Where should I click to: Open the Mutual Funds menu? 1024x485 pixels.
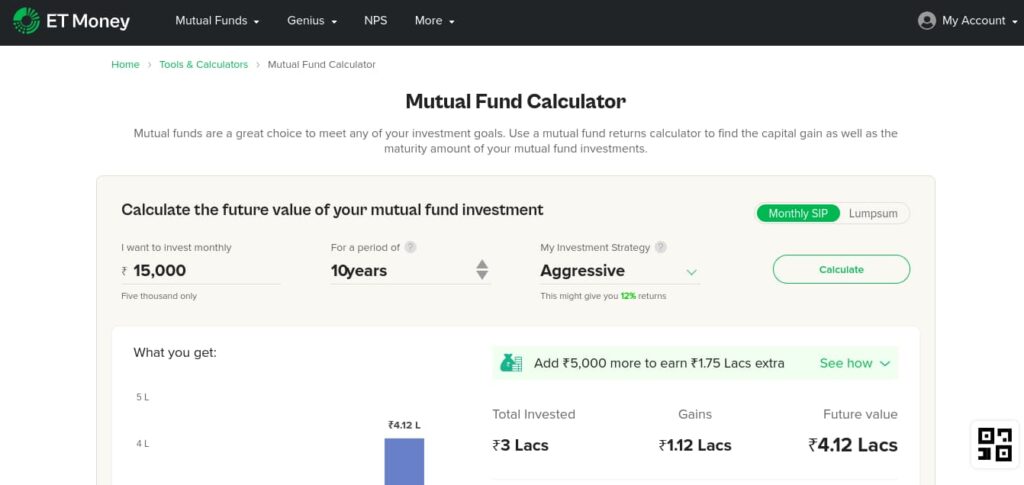click(217, 21)
